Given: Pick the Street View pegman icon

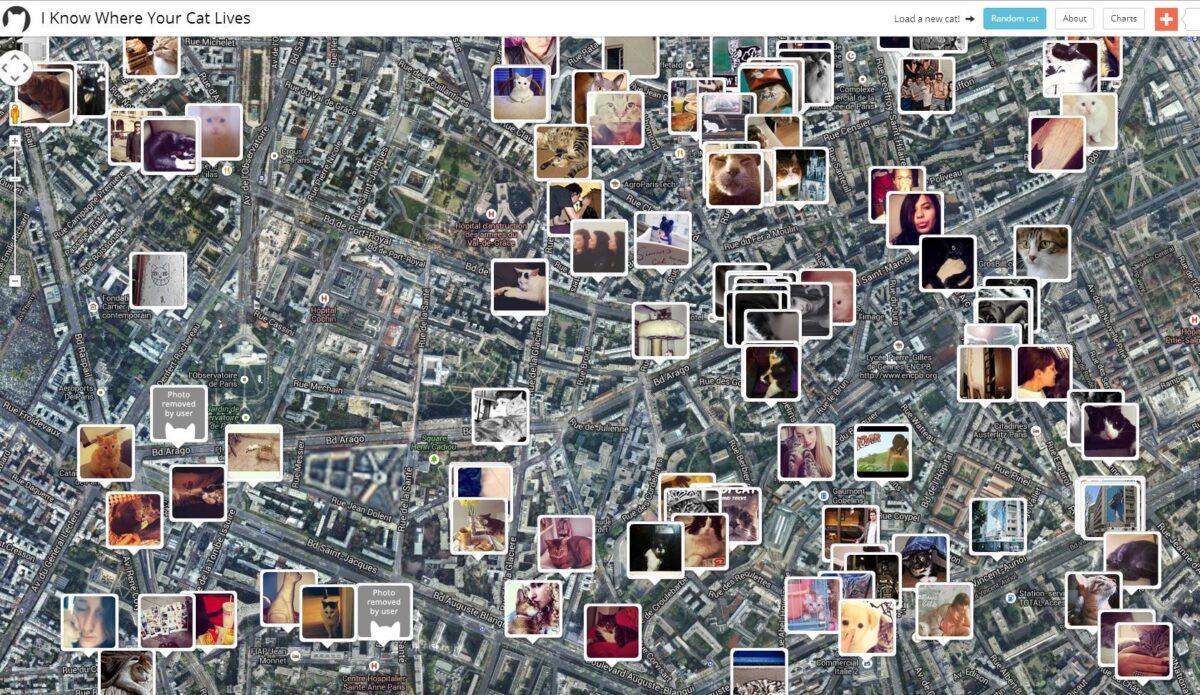Looking at the screenshot, I should click(15, 112).
